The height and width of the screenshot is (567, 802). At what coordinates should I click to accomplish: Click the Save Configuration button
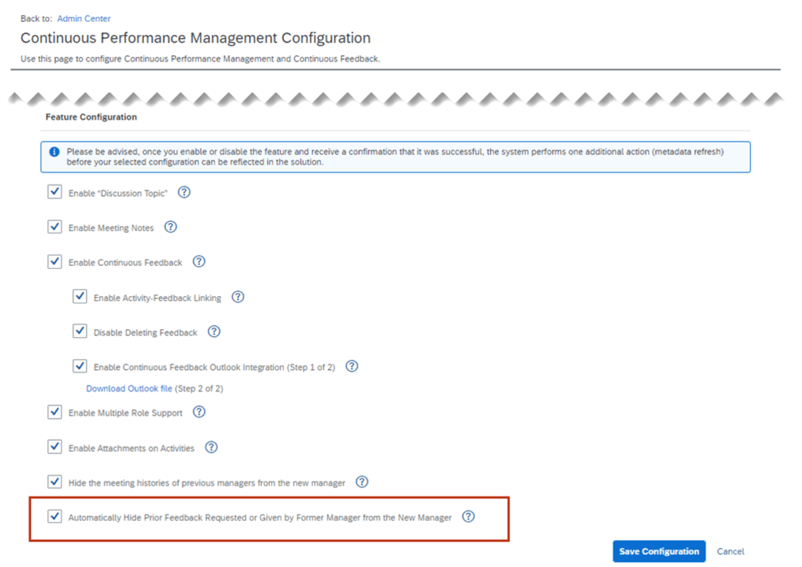[659, 551]
